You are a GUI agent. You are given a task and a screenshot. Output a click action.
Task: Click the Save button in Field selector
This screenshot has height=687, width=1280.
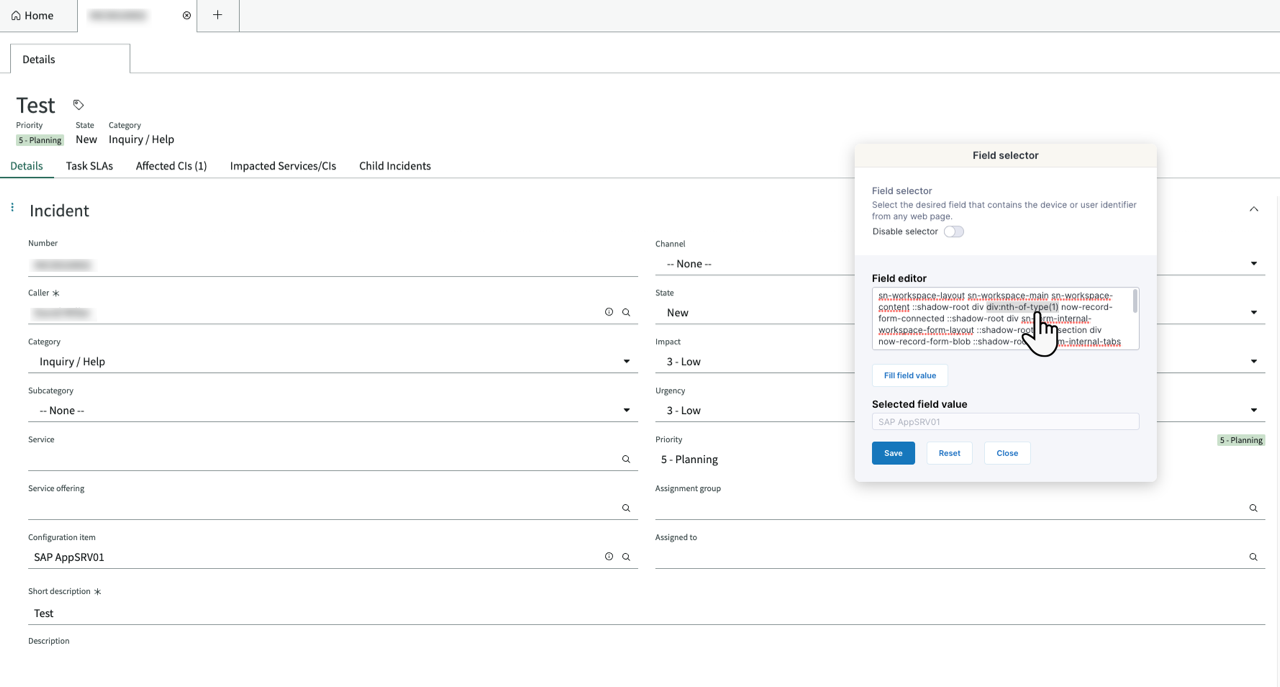(893, 453)
